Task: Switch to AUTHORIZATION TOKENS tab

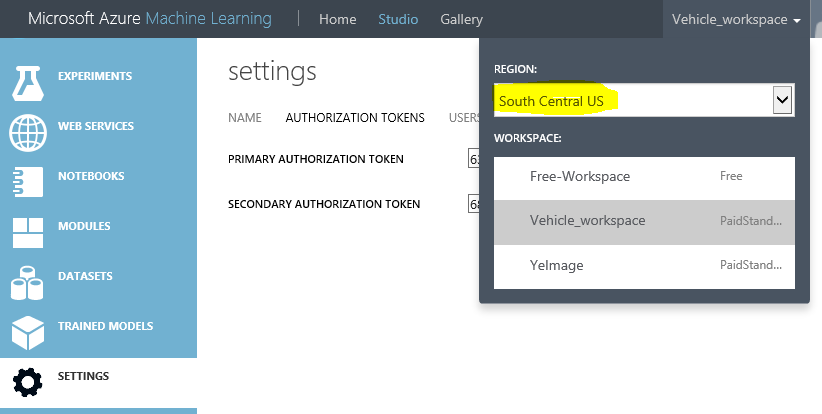Action: (355, 118)
